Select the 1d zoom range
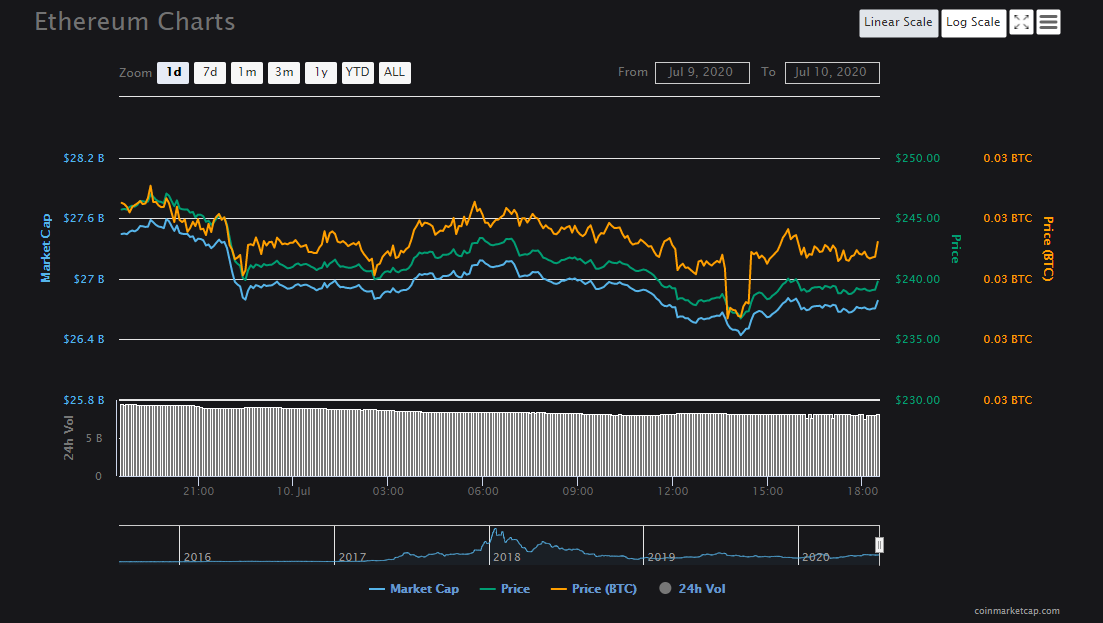The width and height of the screenshot is (1103, 623). tap(173, 73)
